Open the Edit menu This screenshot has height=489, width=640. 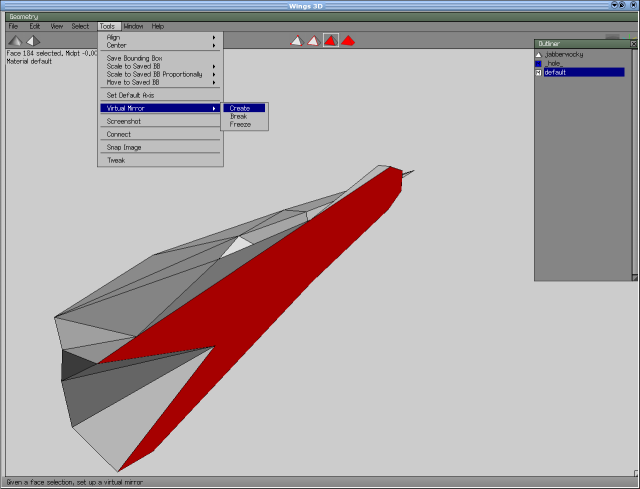click(34, 26)
